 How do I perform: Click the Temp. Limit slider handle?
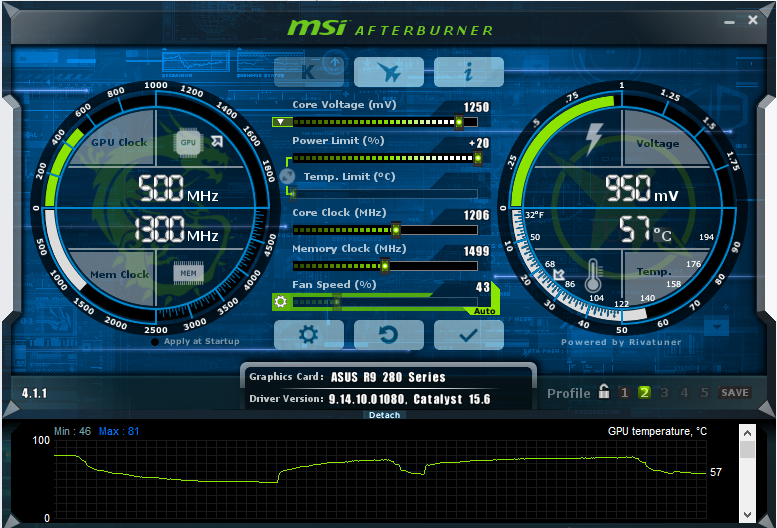(x=293, y=194)
